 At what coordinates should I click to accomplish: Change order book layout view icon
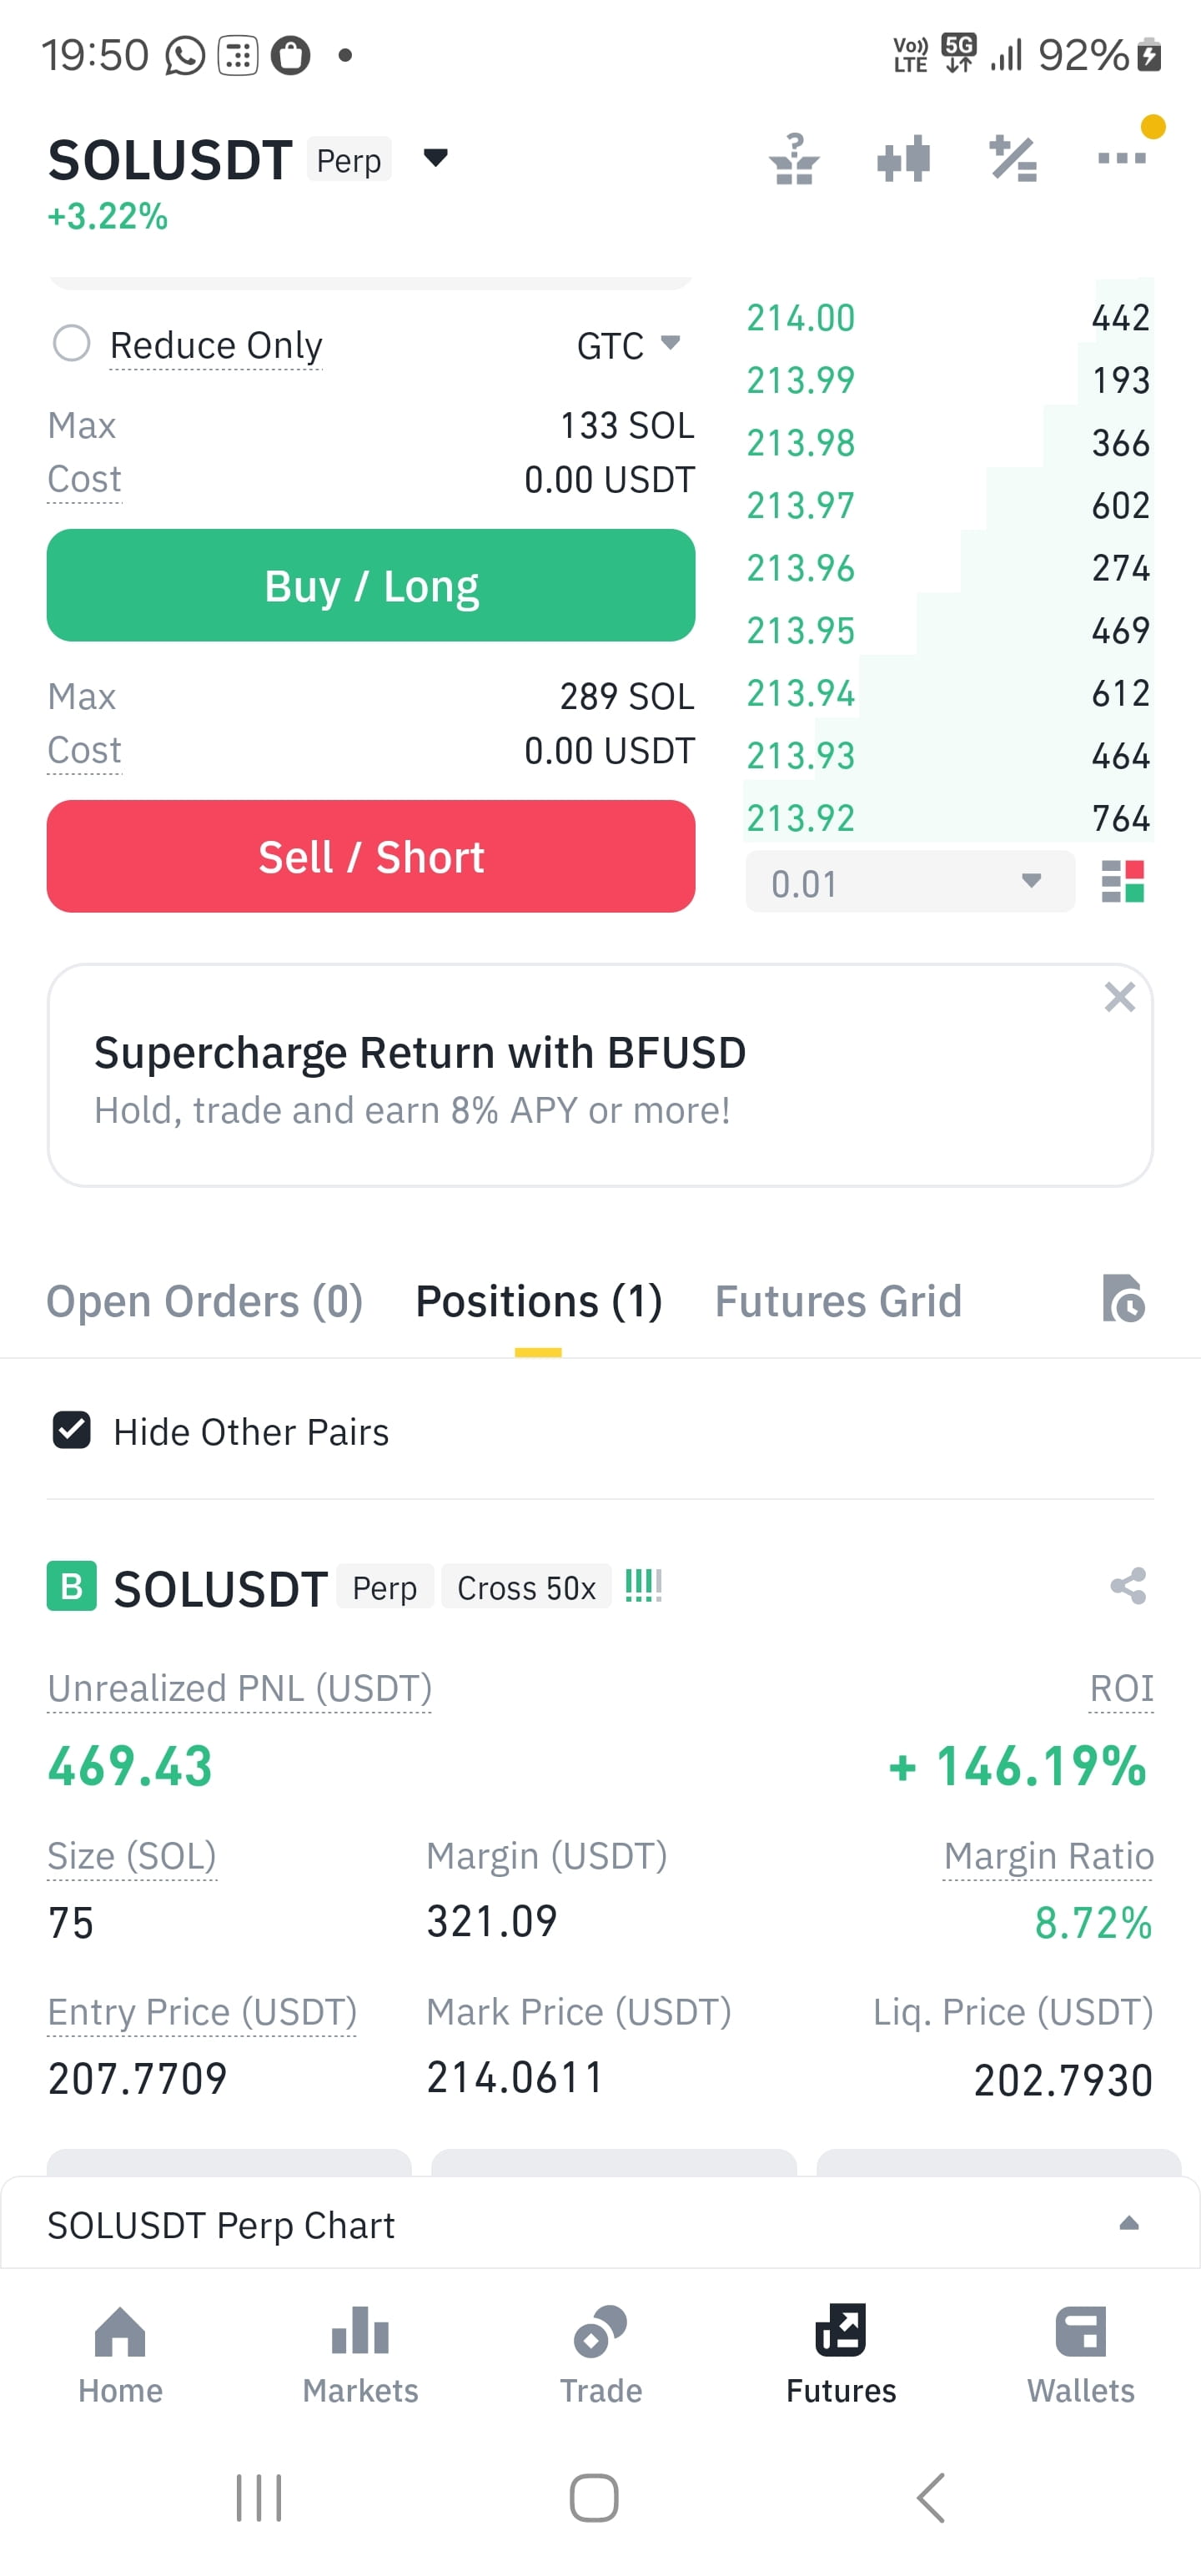1122,882
